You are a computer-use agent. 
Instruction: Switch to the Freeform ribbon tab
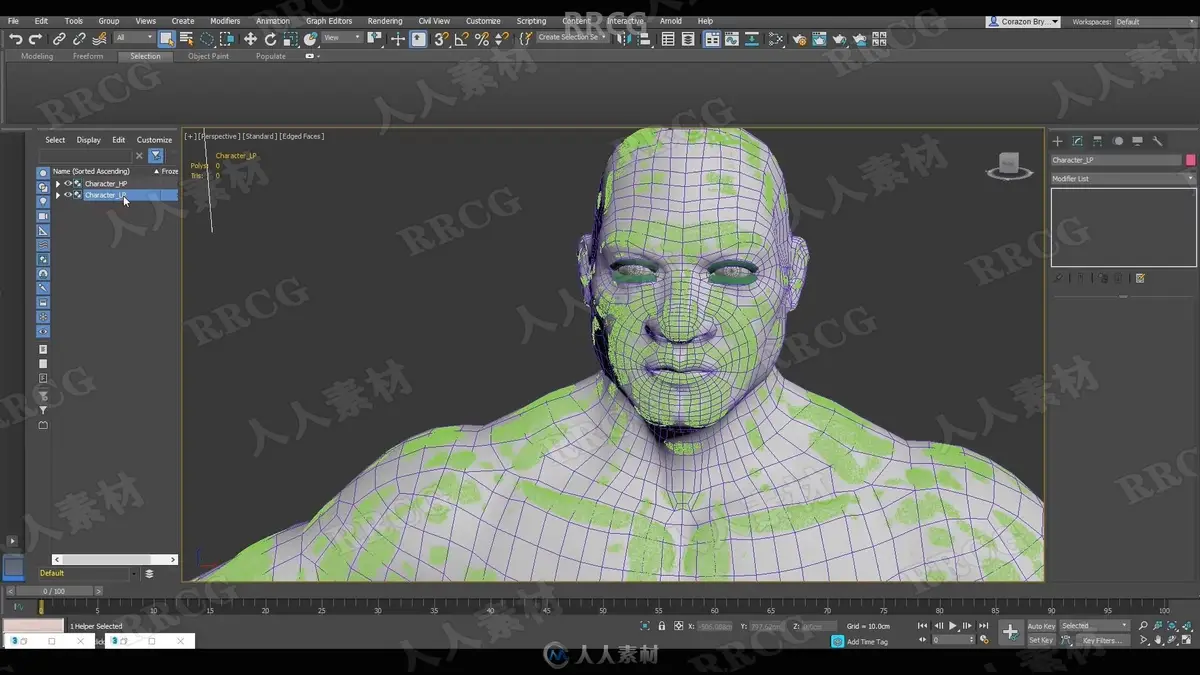pyautogui.click(x=88, y=56)
